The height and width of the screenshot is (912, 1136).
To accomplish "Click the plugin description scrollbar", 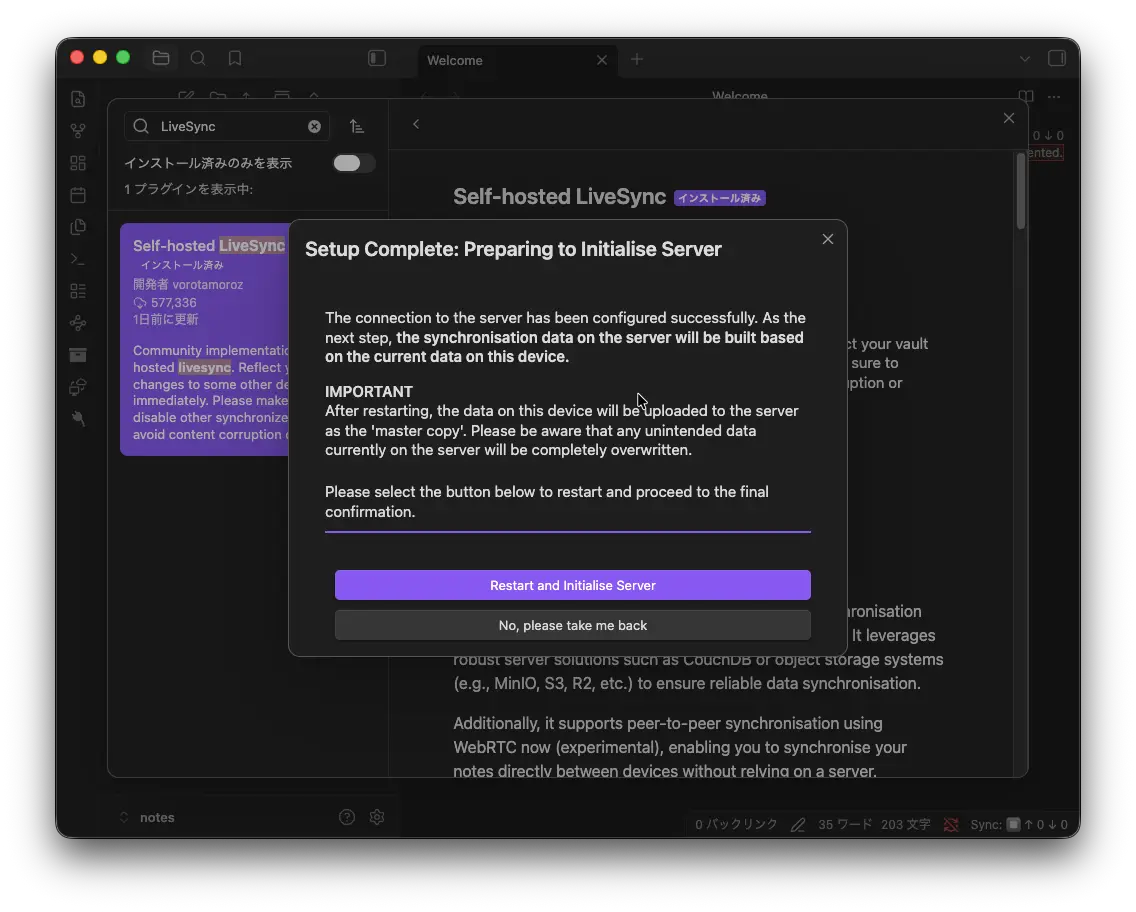I will click(x=1020, y=191).
